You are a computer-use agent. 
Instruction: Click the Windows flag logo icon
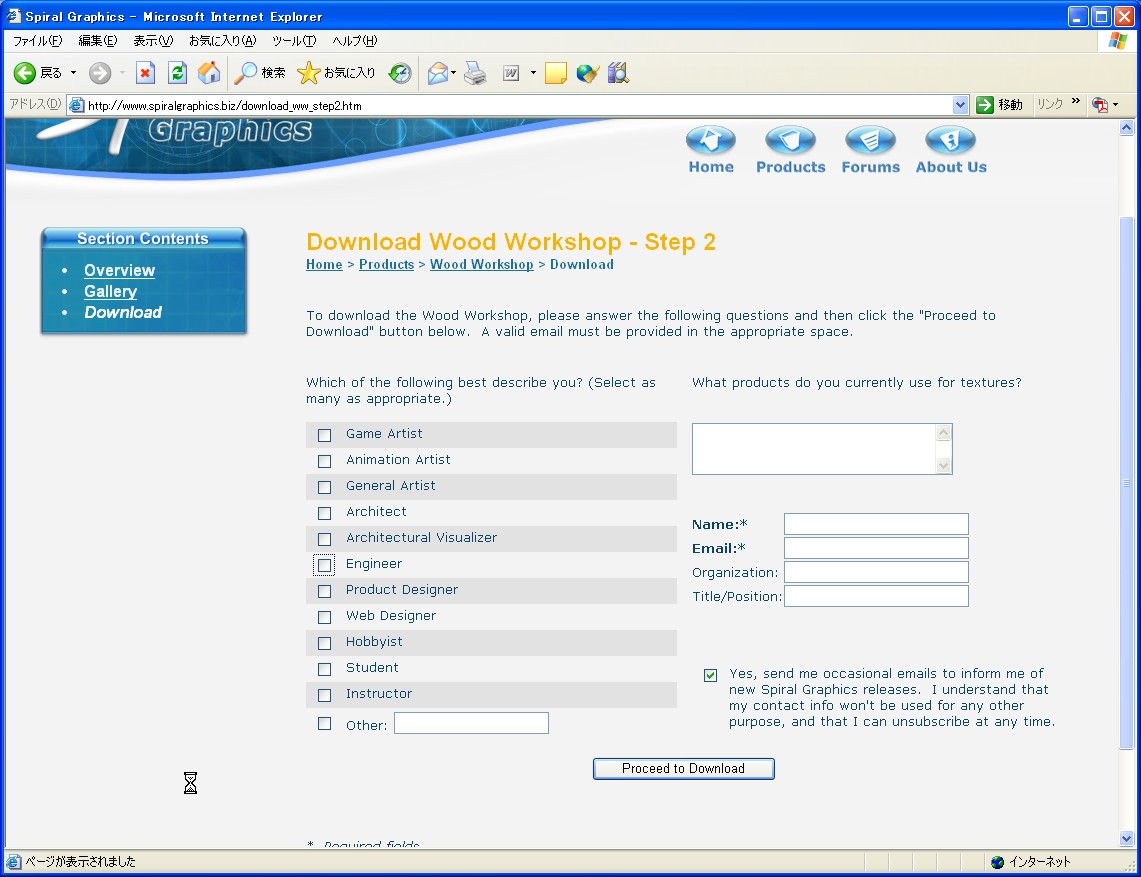(x=1118, y=41)
